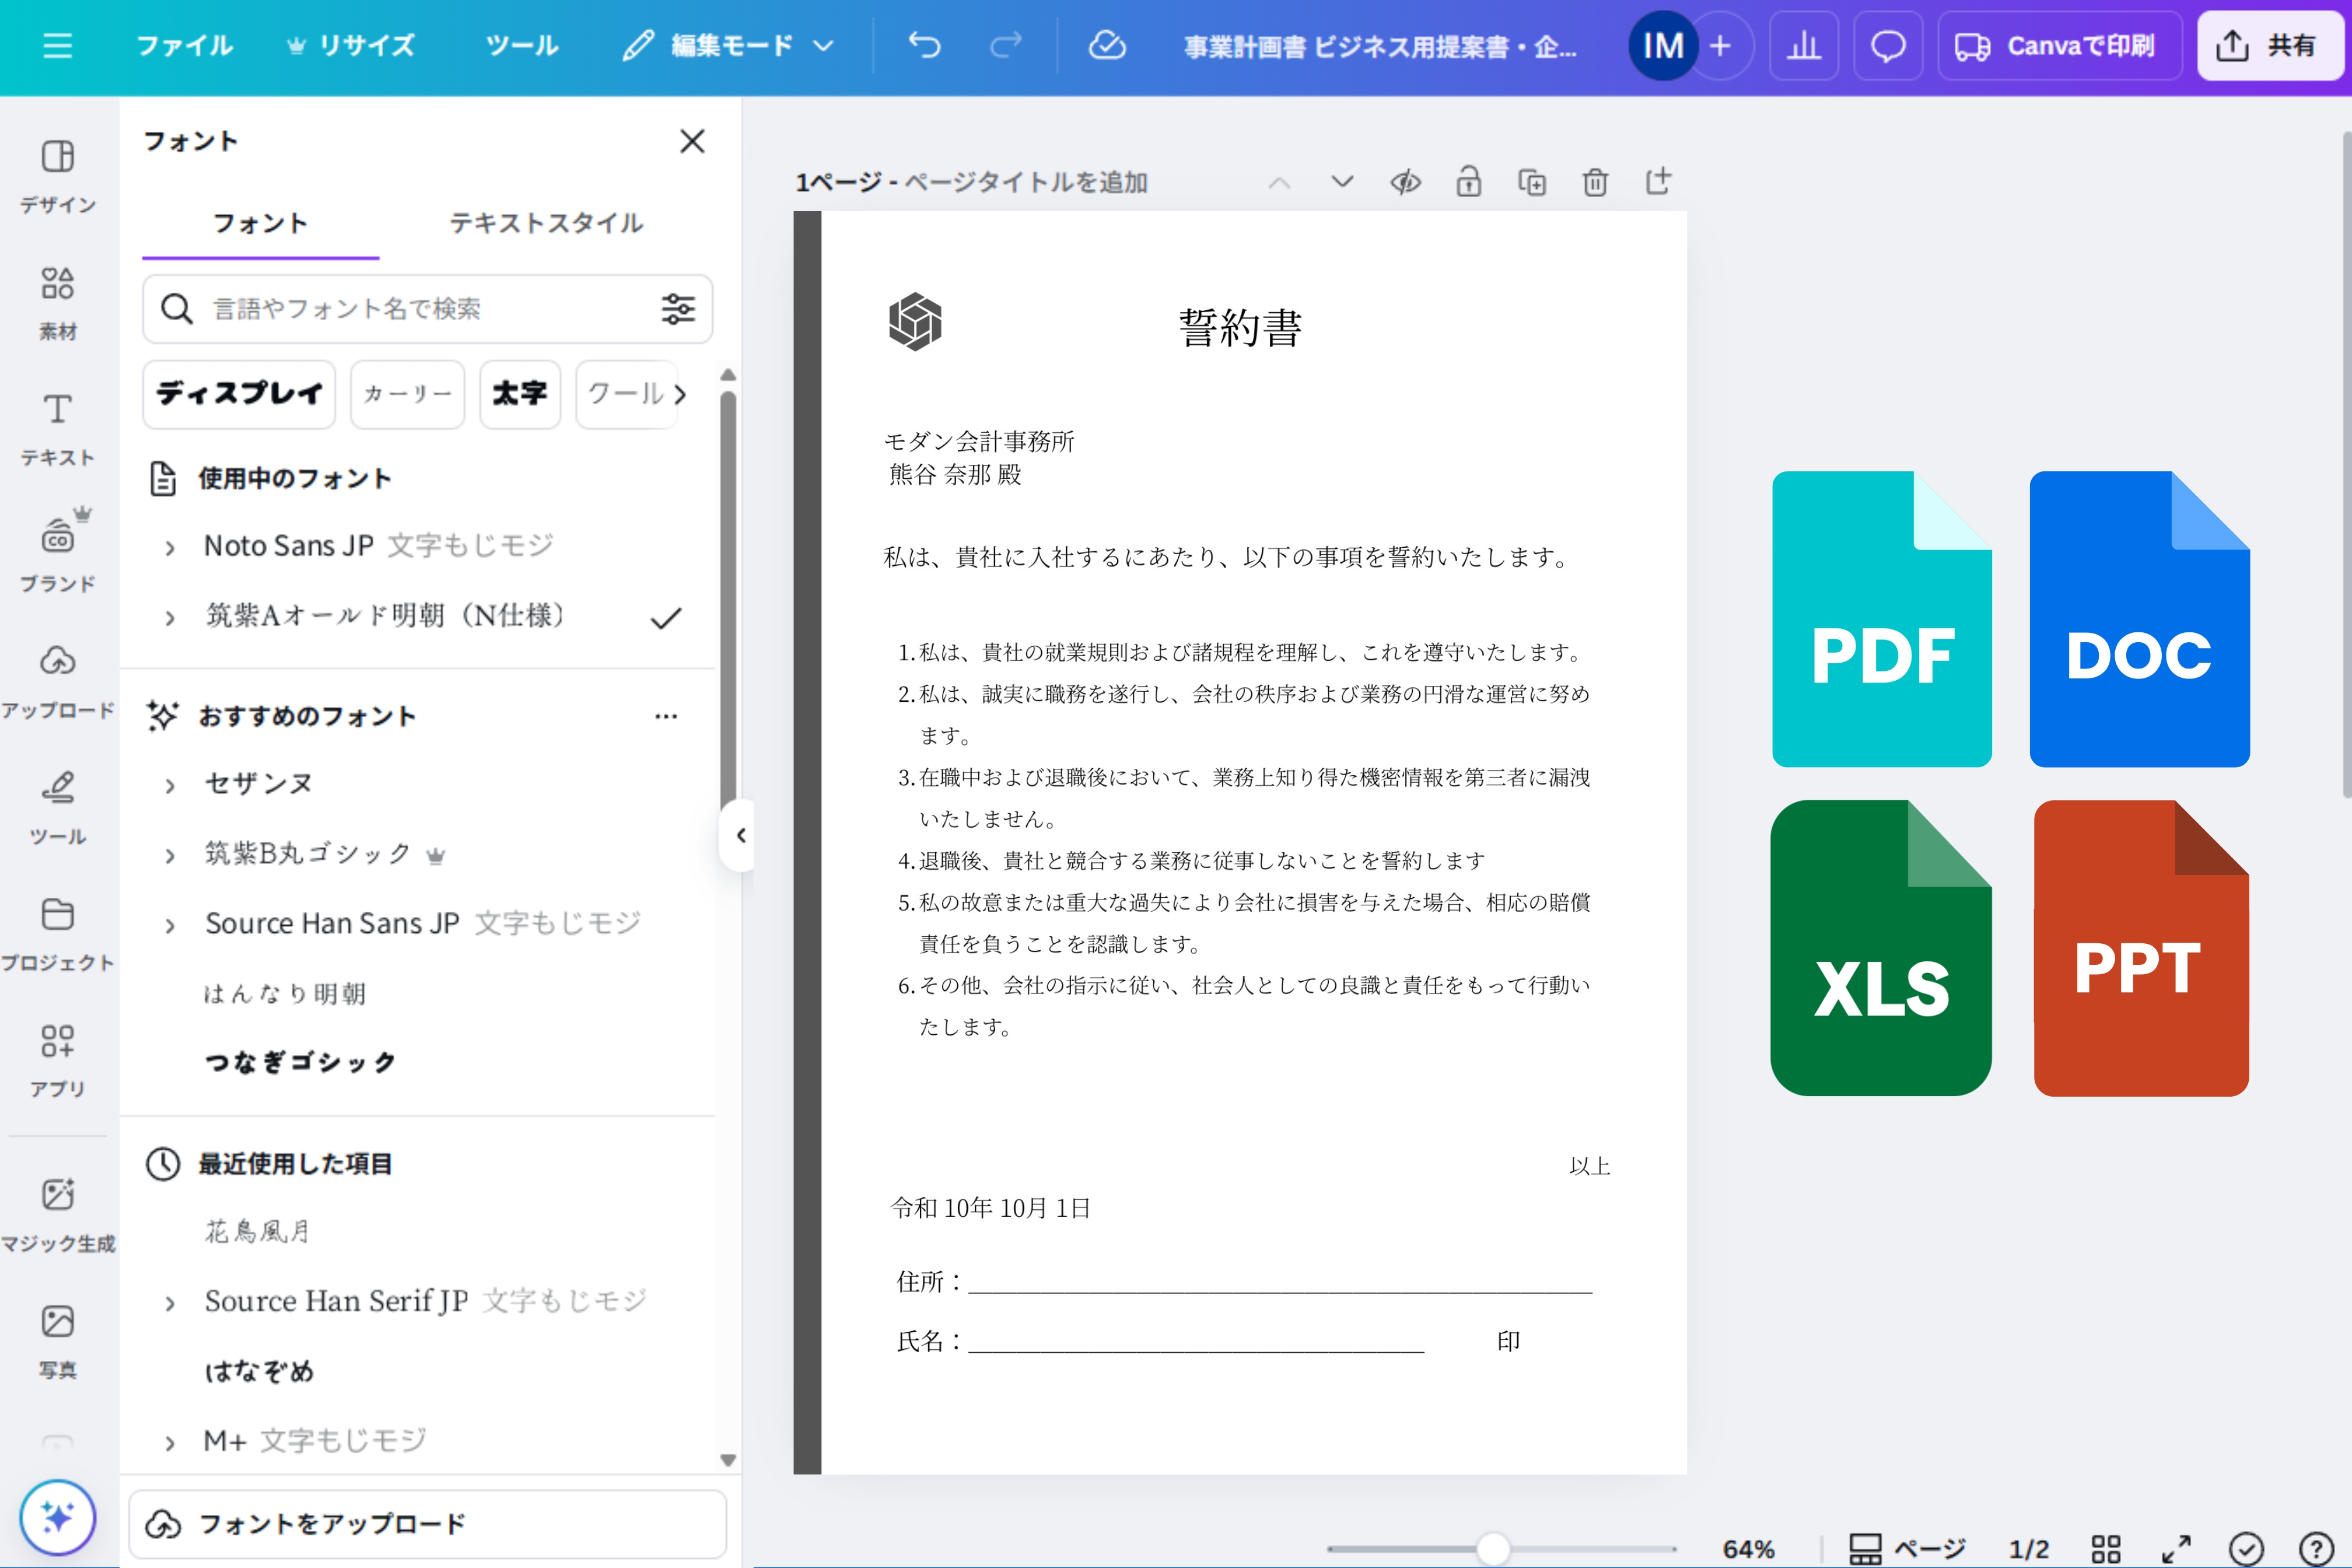Open the リサイズ menu

pos(351,46)
